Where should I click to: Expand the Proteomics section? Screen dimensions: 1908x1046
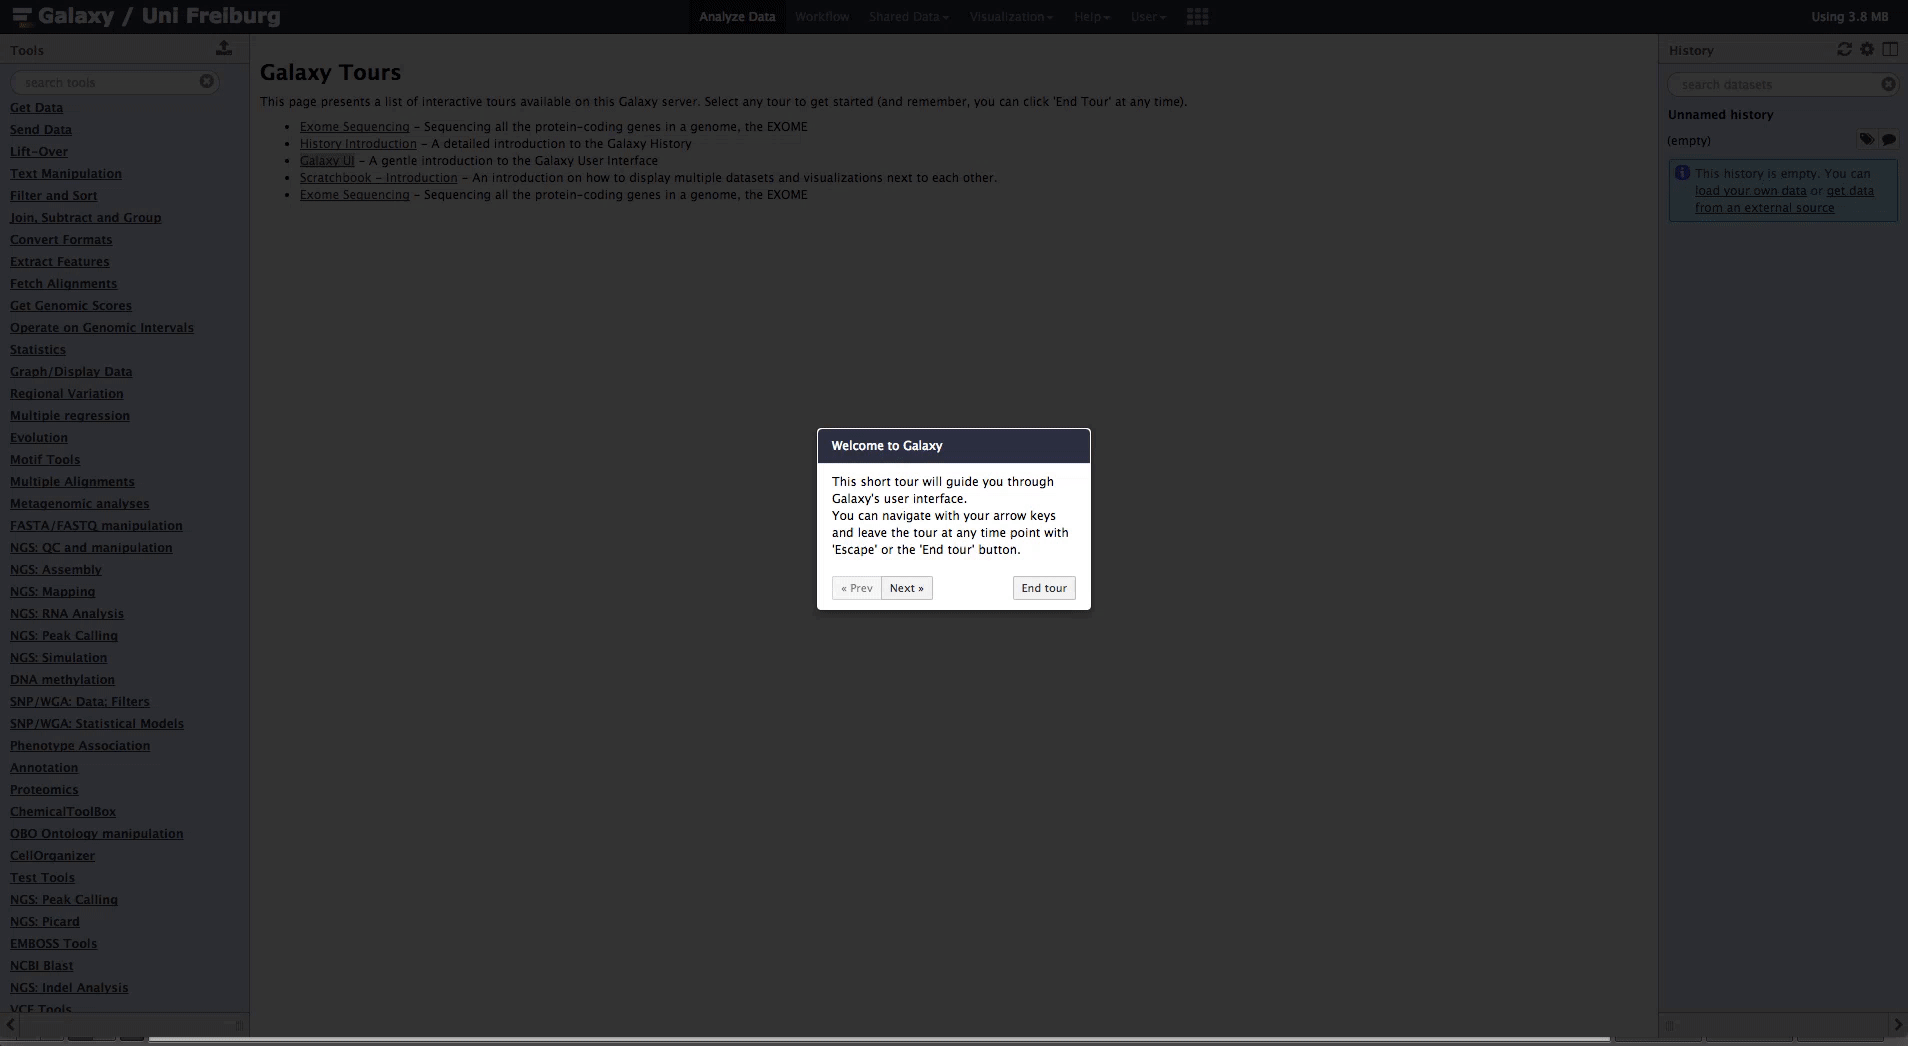pos(44,790)
